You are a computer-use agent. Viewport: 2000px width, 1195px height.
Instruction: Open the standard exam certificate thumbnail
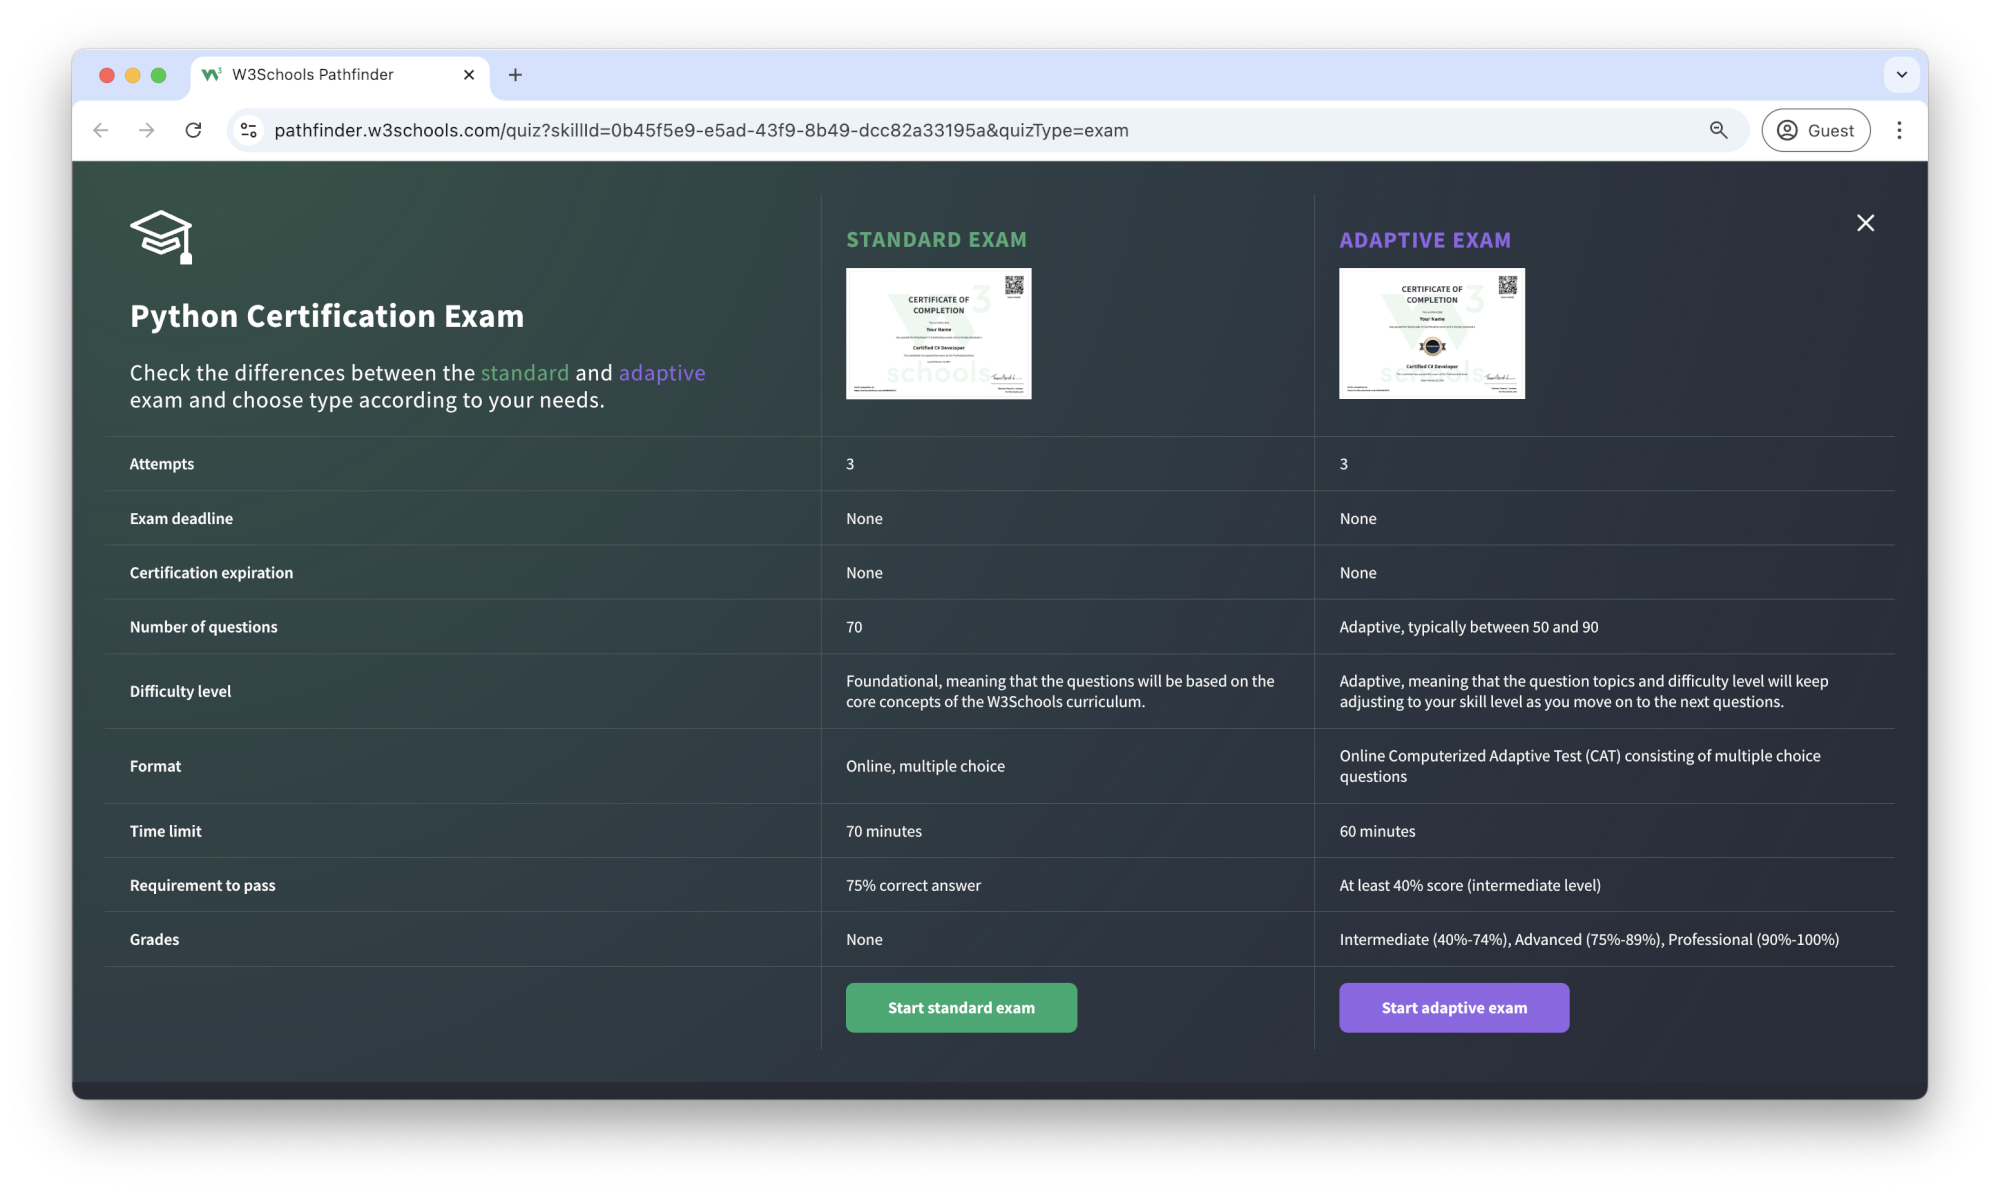point(938,333)
